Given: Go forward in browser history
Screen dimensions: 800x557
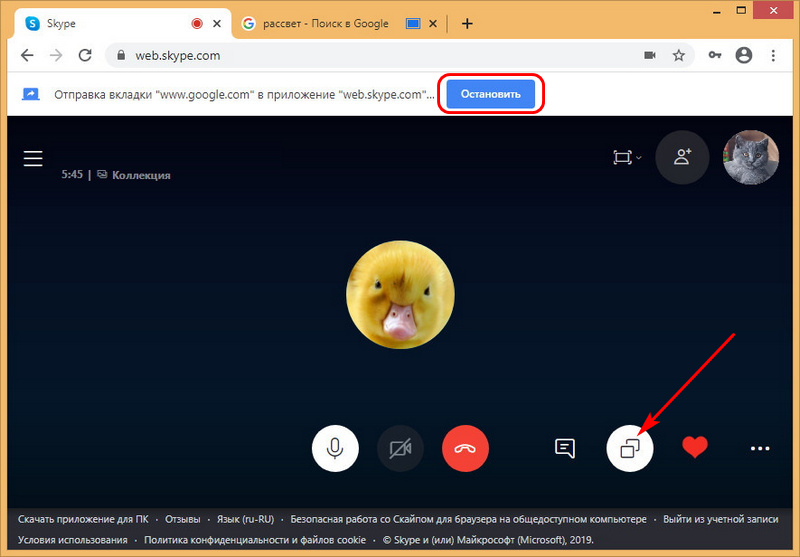Looking at the screenshot, I should [56, 55].
